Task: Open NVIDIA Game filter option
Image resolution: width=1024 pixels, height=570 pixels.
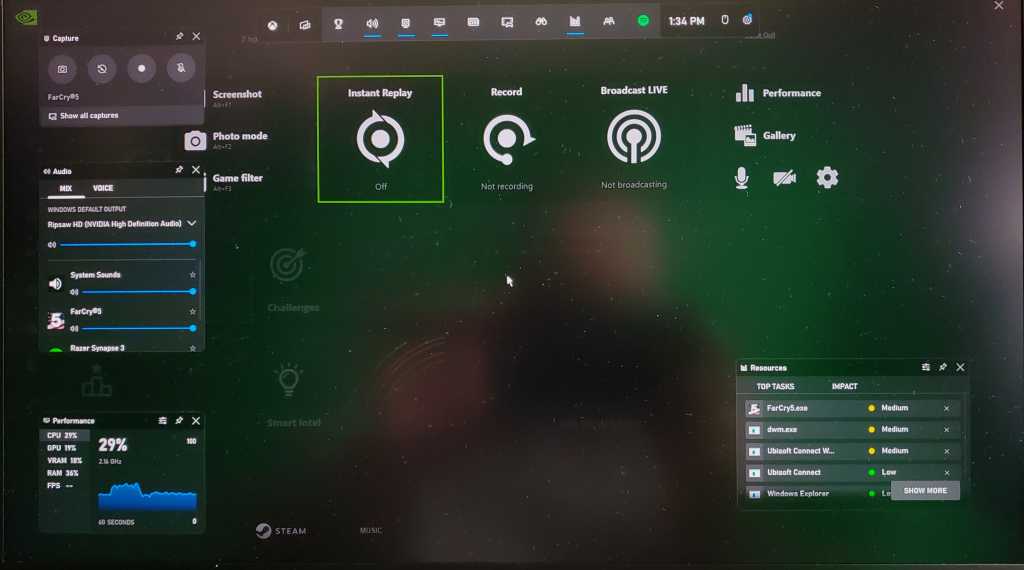Action: [x=238, y=178]
